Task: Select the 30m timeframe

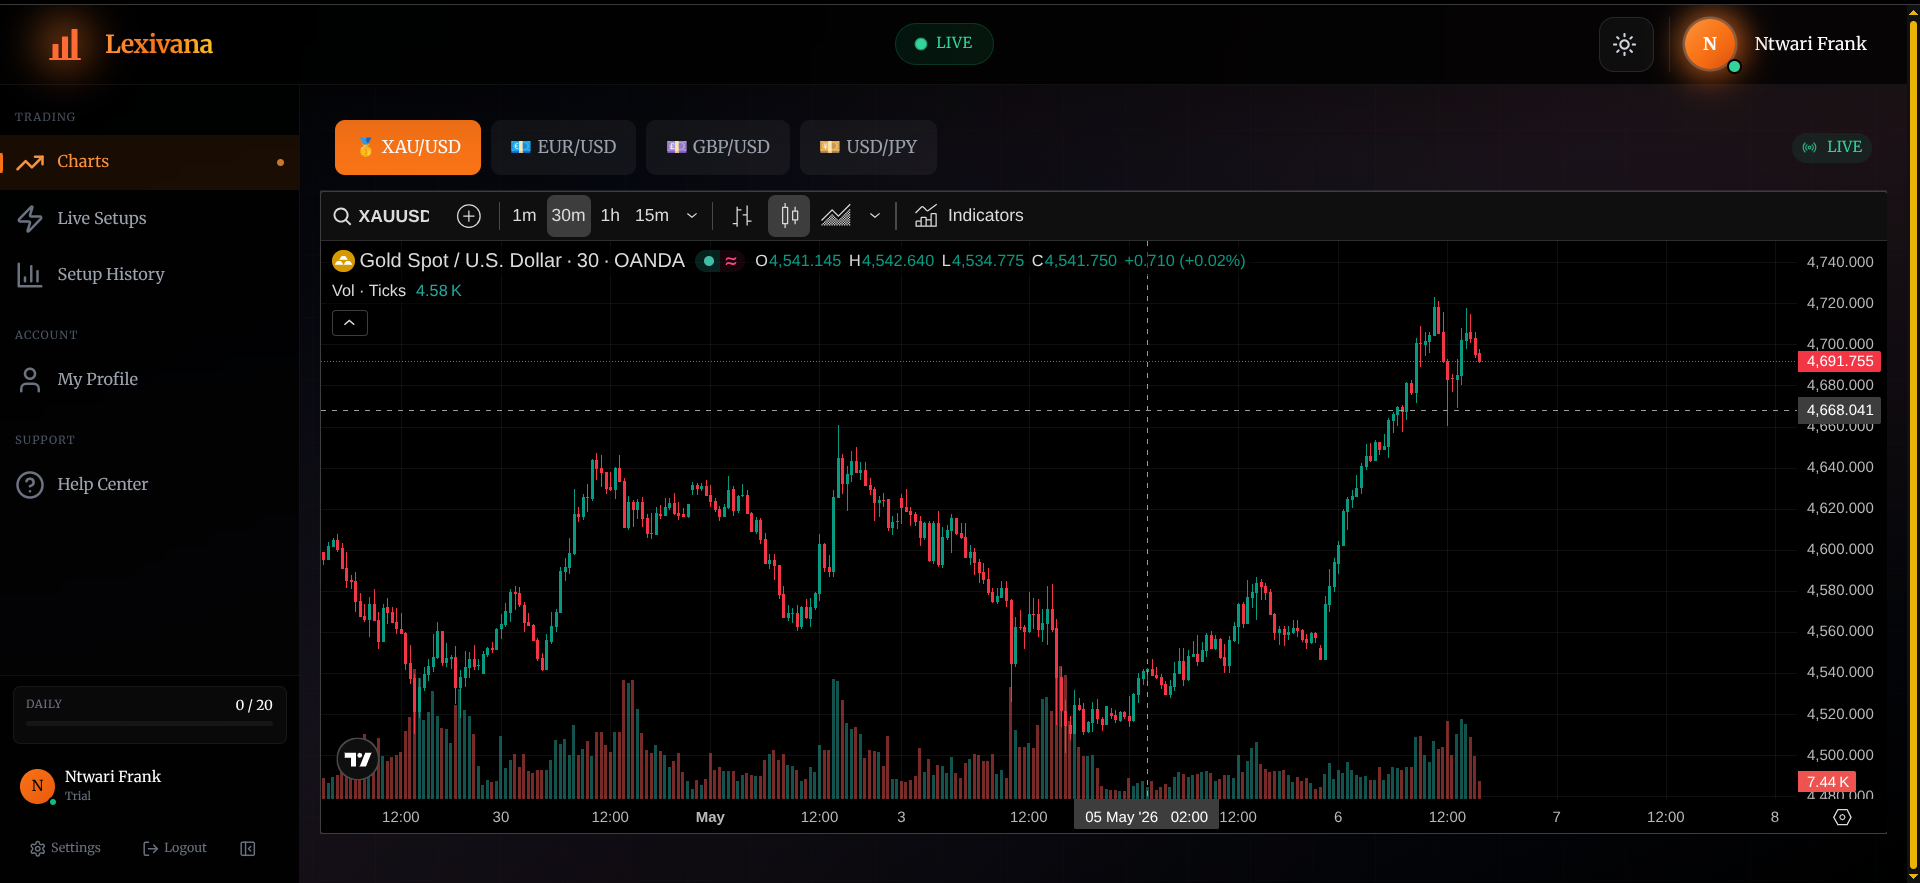Action: point(568,216)
